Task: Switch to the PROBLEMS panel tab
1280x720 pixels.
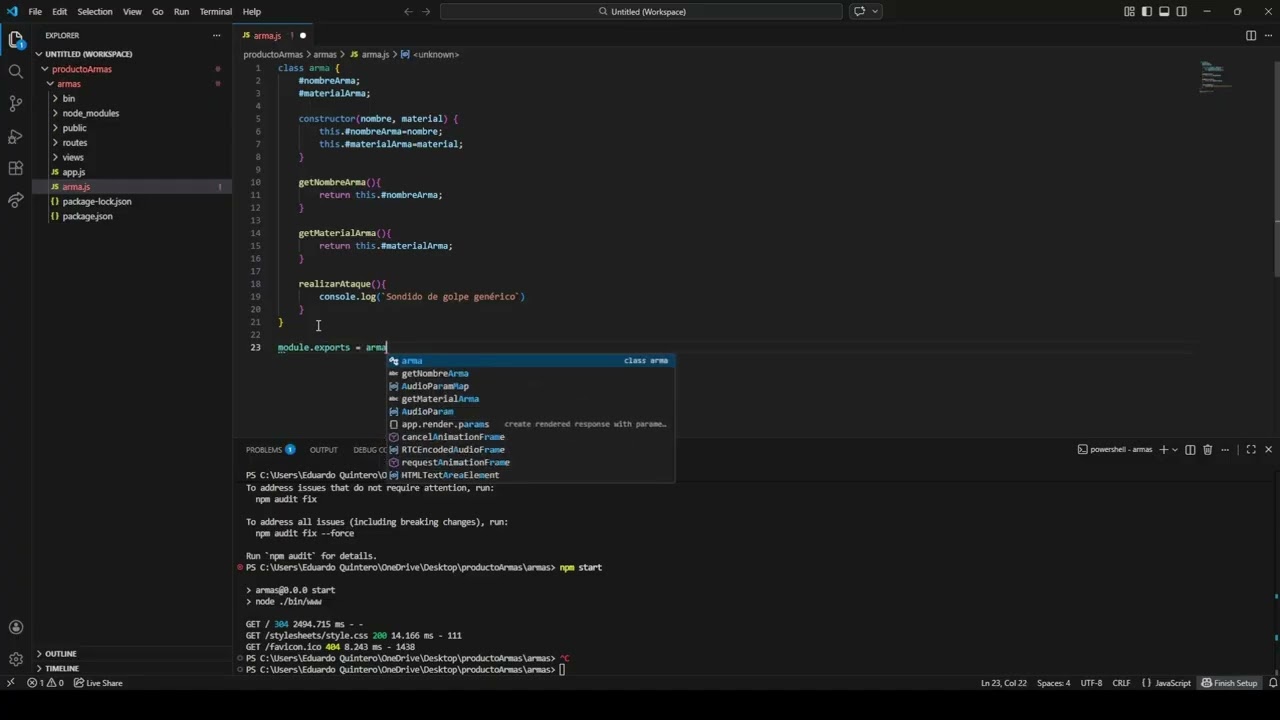Action: (270, 450)
